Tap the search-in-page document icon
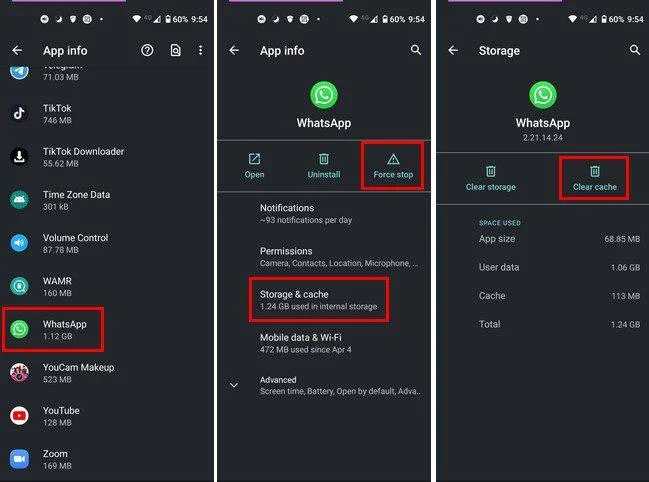Image resolution: width=649 pixels, height=482 pixels. coord(175,50)
